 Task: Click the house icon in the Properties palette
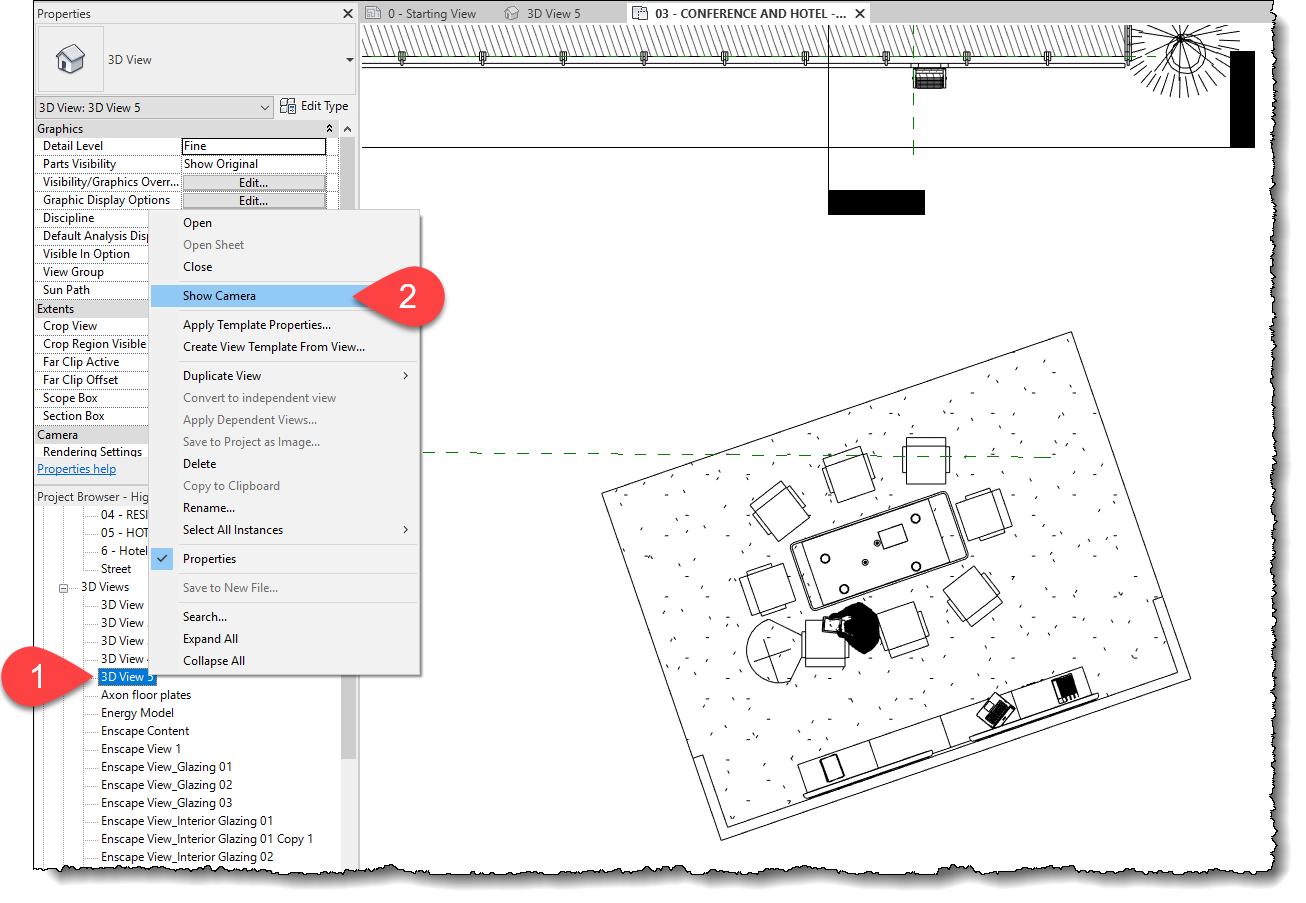click(x=68, y=60)
